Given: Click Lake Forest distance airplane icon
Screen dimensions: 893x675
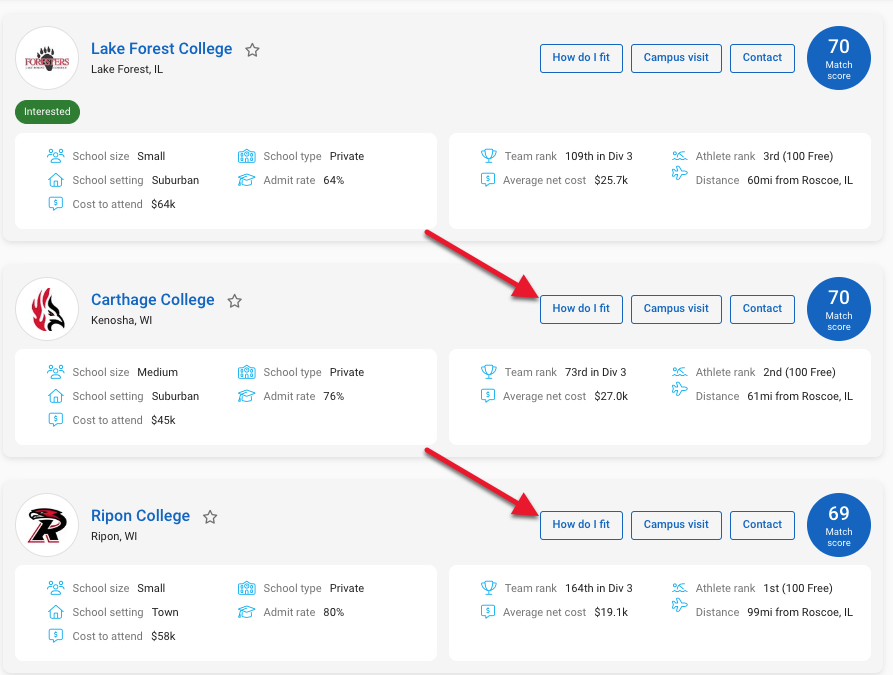Looking at the screenshot, I should (x=679, y=173).
